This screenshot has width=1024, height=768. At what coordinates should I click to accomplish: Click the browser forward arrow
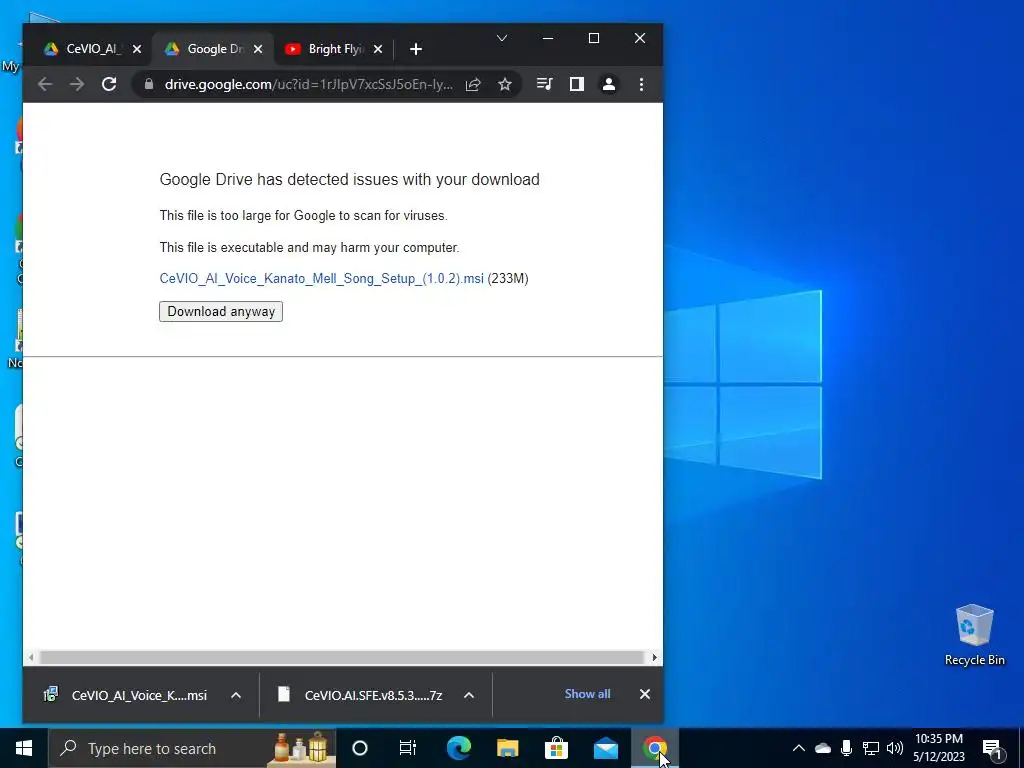coord(77,84)
